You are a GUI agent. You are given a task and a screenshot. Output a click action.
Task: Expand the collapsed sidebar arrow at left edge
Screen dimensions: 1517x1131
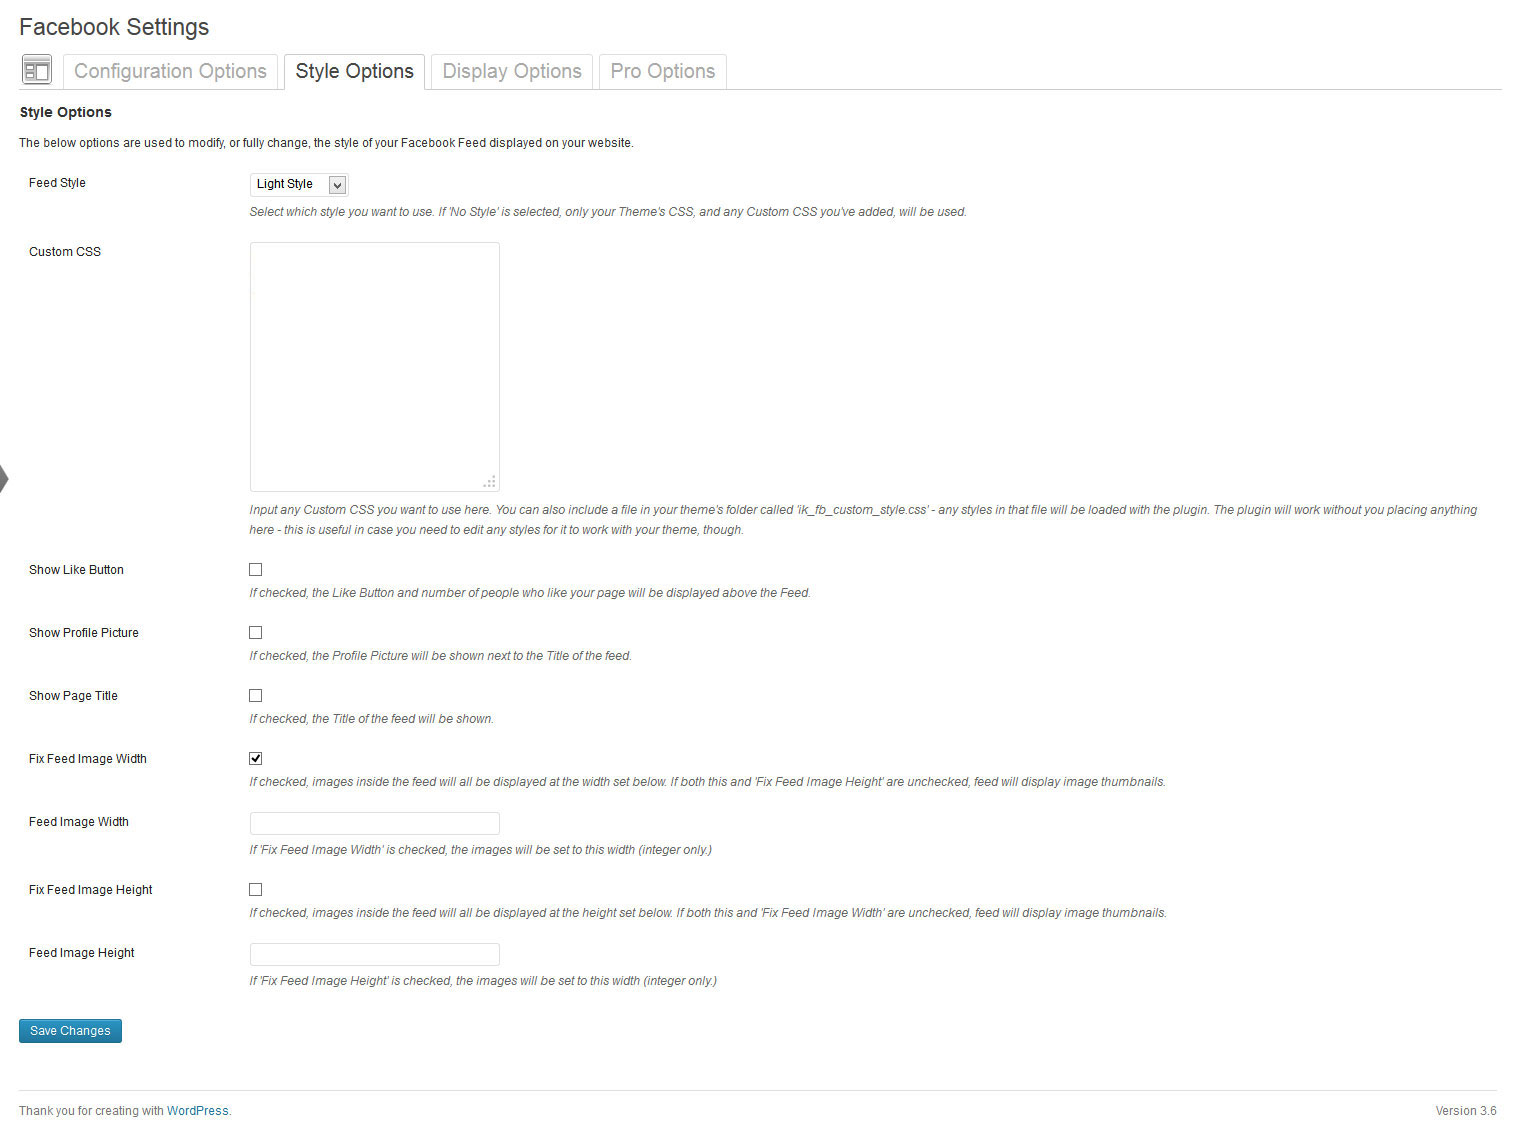[x=4, y=479]
